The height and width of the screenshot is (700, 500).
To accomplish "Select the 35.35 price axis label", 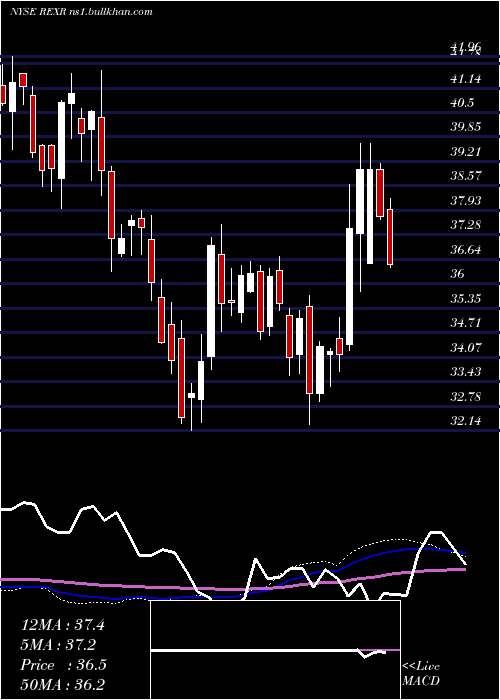I will point(466,298).
